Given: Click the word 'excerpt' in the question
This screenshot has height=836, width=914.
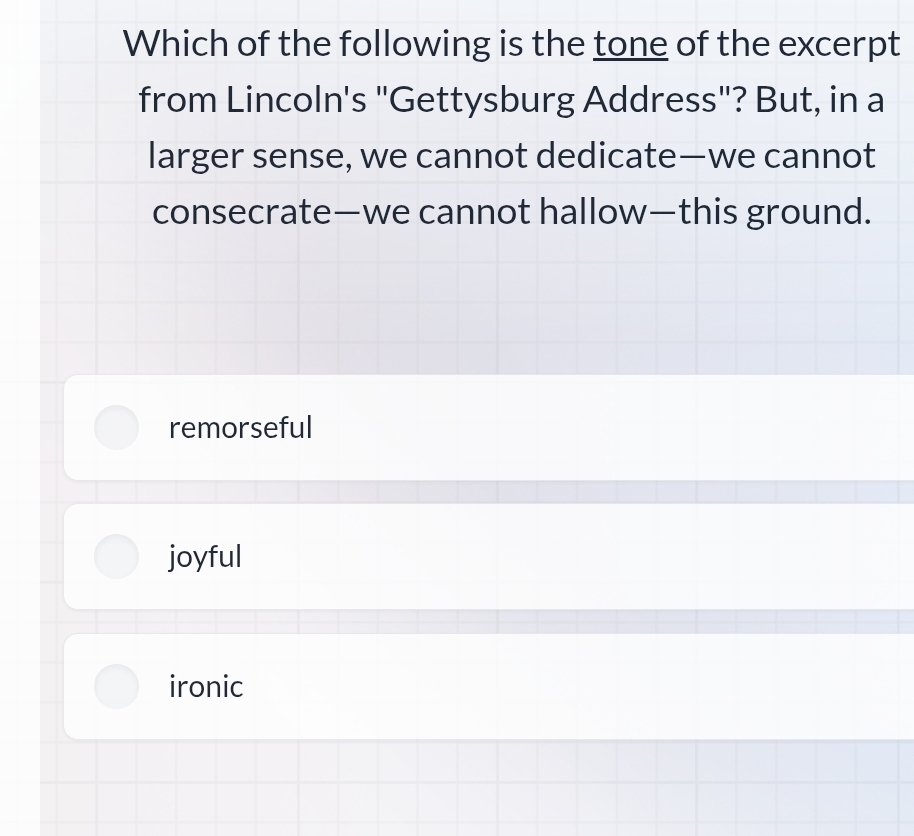Looking at the screenshot, I should pyautogui.click(x=838, y=44).
